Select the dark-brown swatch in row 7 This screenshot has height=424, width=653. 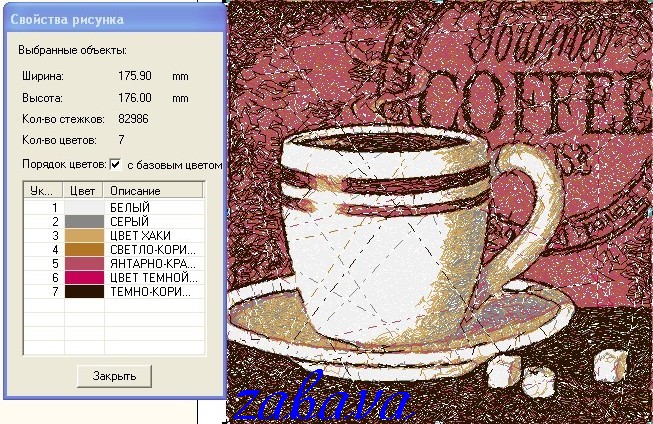(x=84, y=291)
